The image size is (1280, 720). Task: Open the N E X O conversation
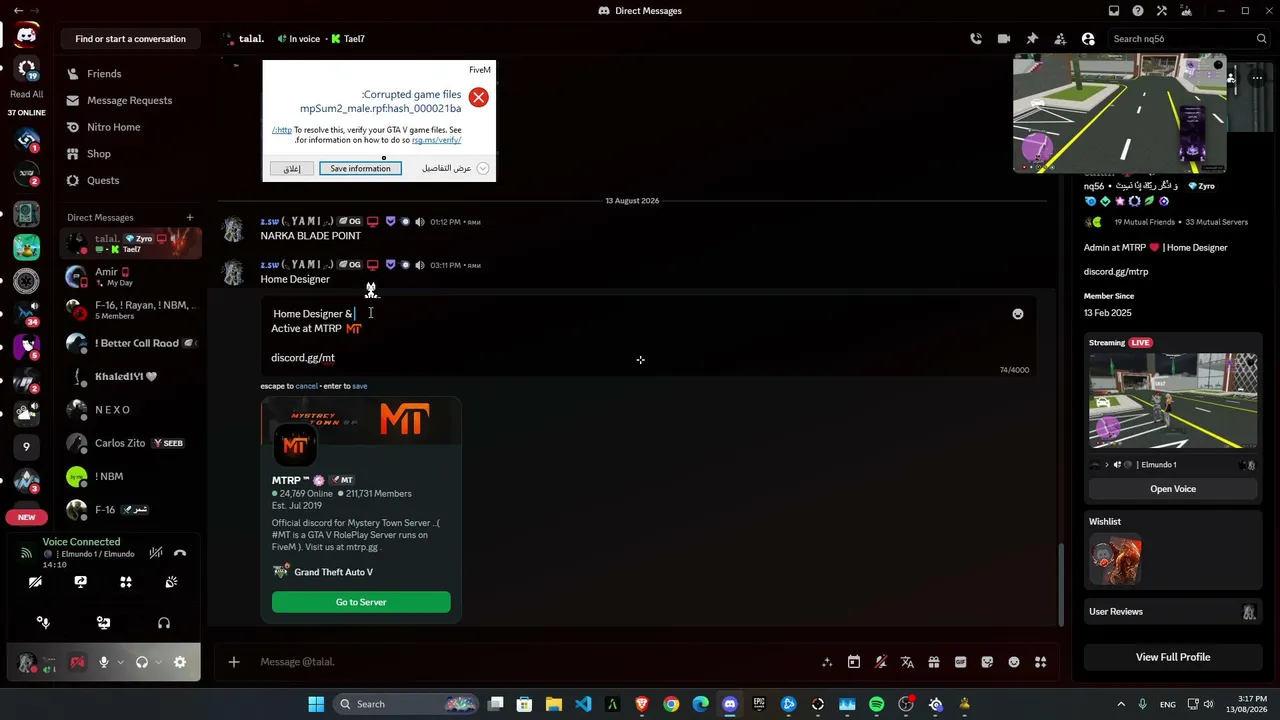pyautogui.click(x=131, y=410)
